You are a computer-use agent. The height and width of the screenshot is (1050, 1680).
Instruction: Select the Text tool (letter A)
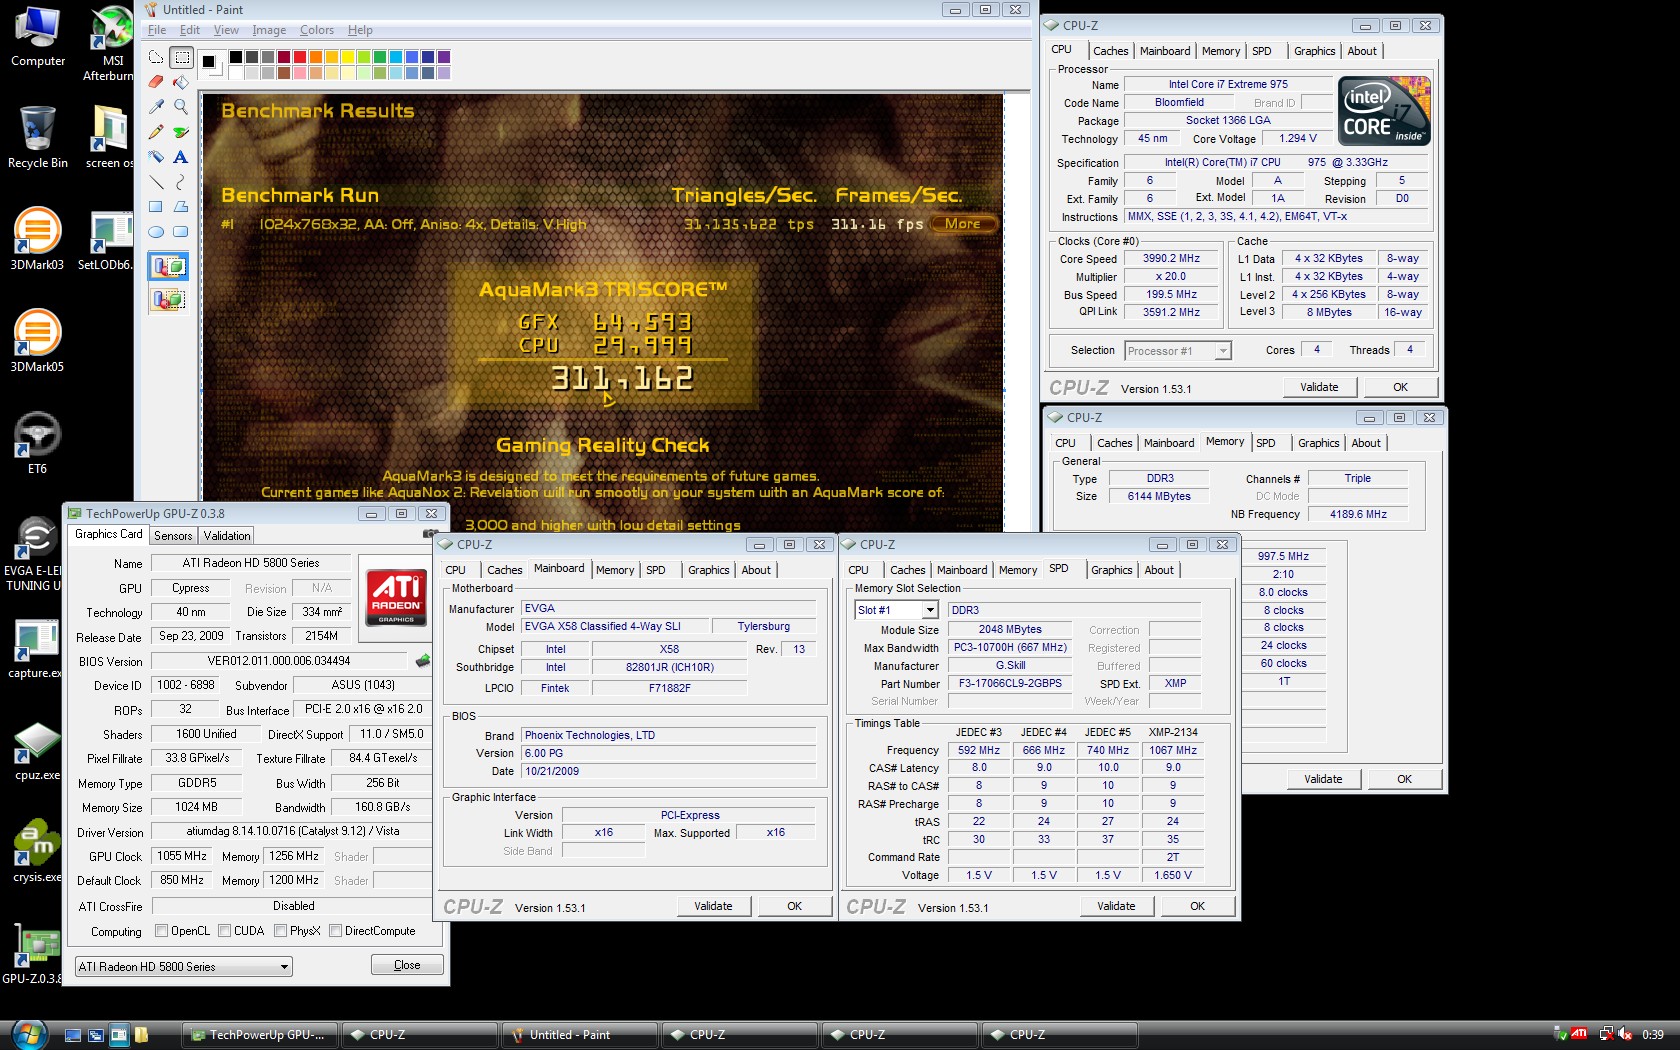coord(181,157)
